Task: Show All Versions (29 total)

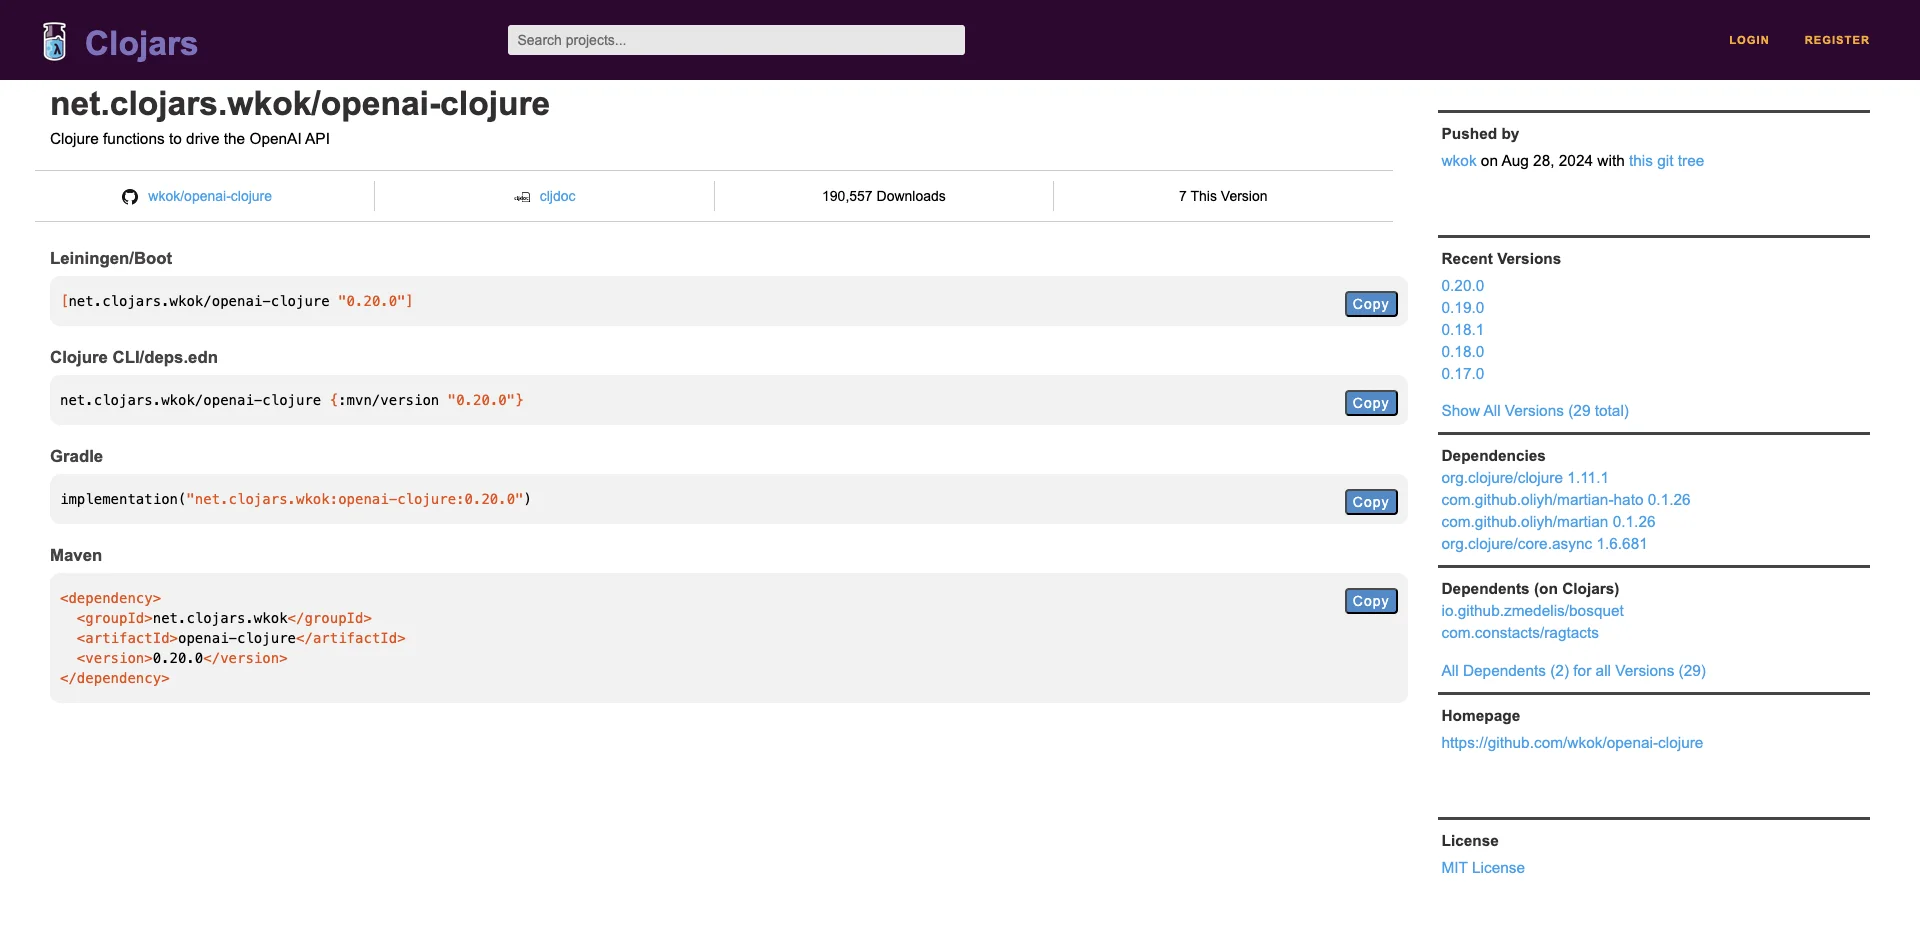Action: [1535, 411]
